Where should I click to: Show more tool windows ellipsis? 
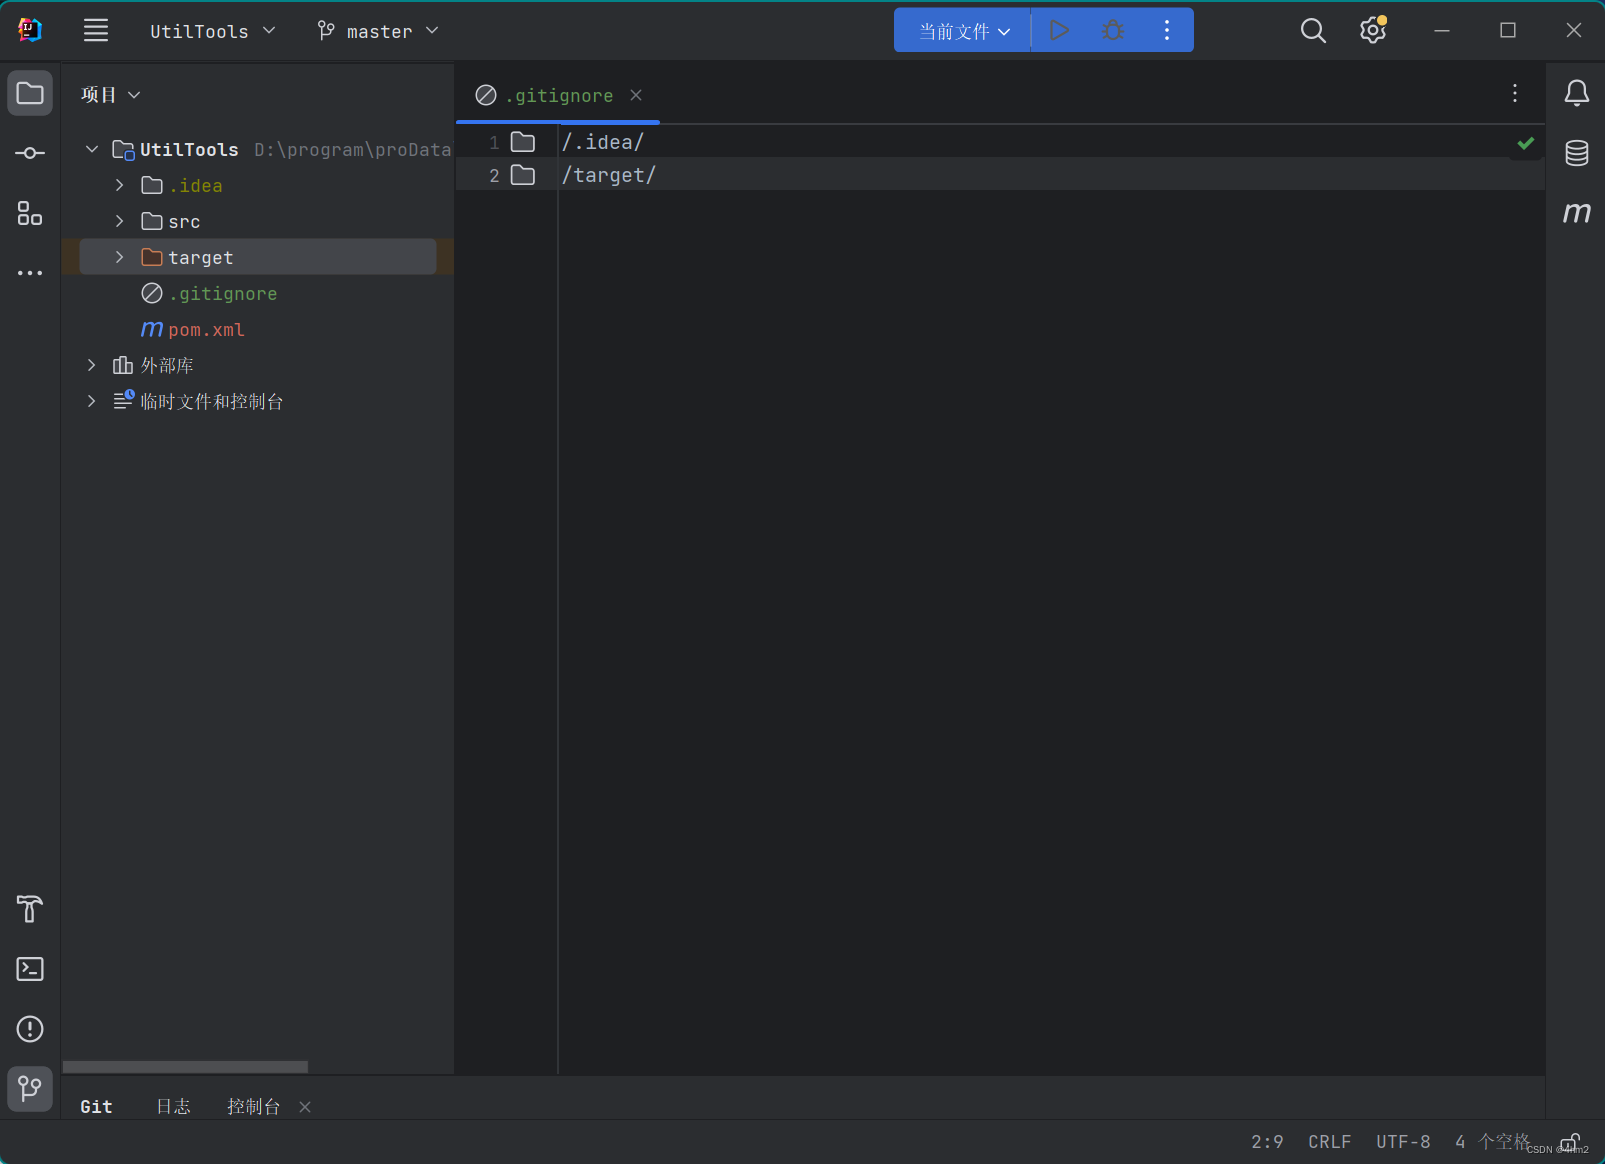tap(30, 273)
